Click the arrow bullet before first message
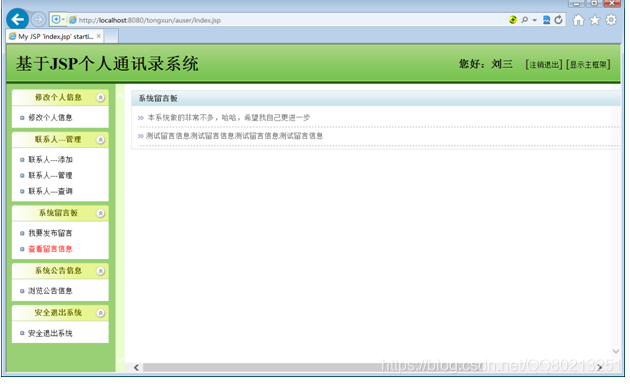Viewport: 630px width, 384px height. pos(141,118)
